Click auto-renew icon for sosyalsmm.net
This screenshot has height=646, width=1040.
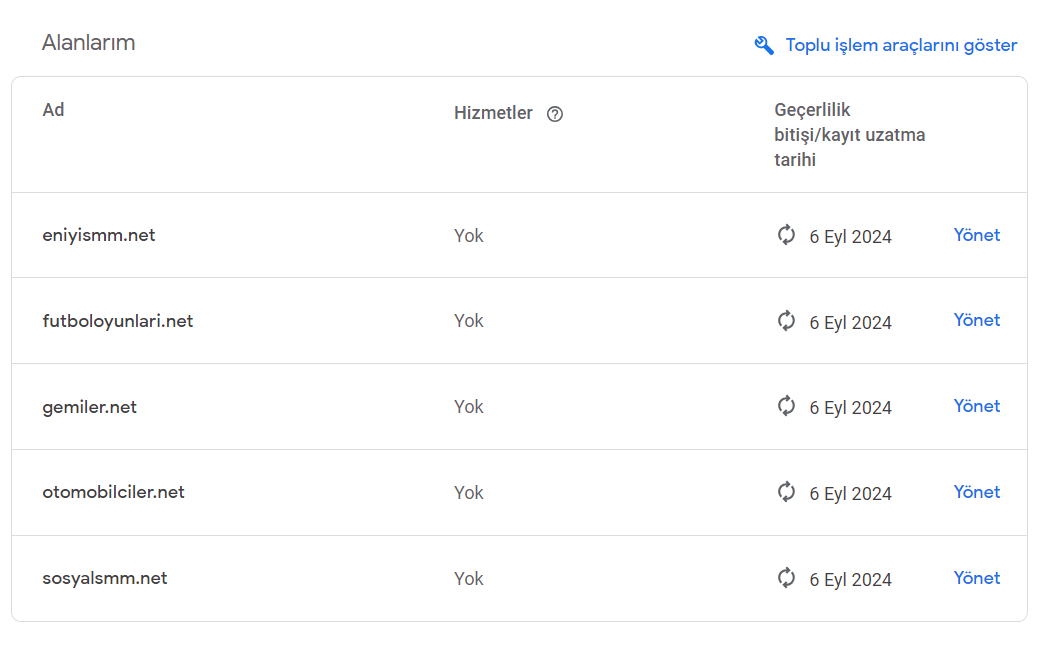coord(786,578)
